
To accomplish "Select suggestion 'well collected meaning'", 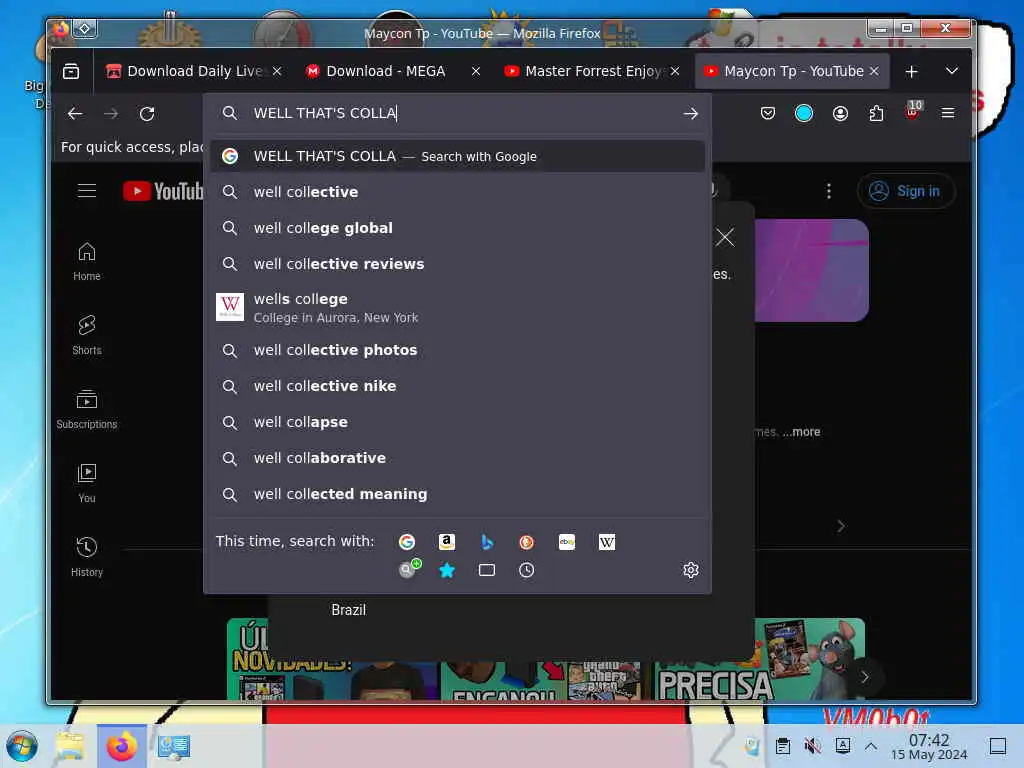I will tap(457, 494).
